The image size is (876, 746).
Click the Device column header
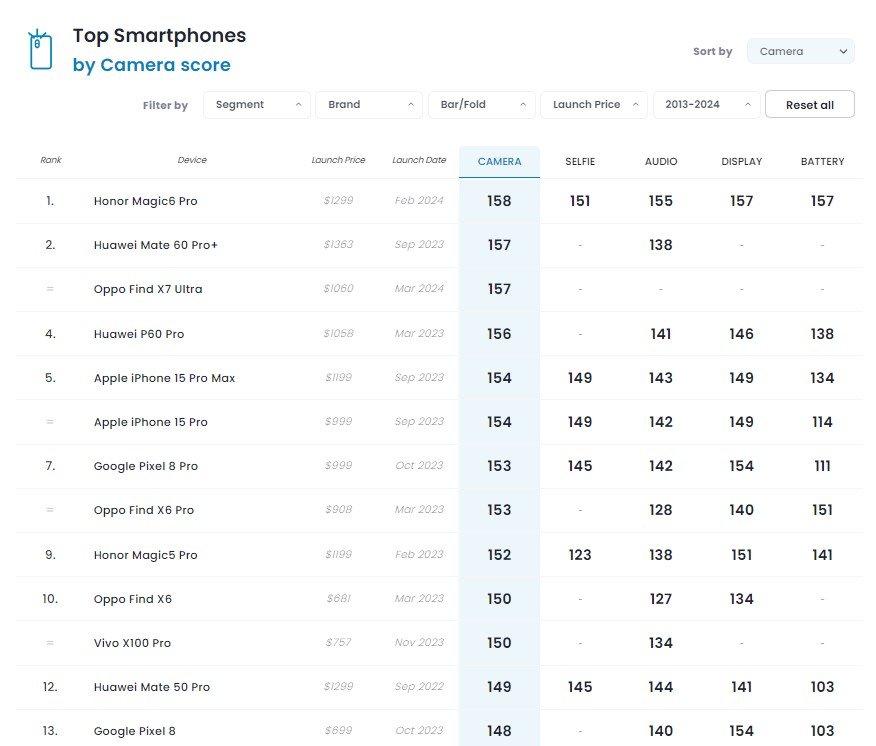point(192,160)
